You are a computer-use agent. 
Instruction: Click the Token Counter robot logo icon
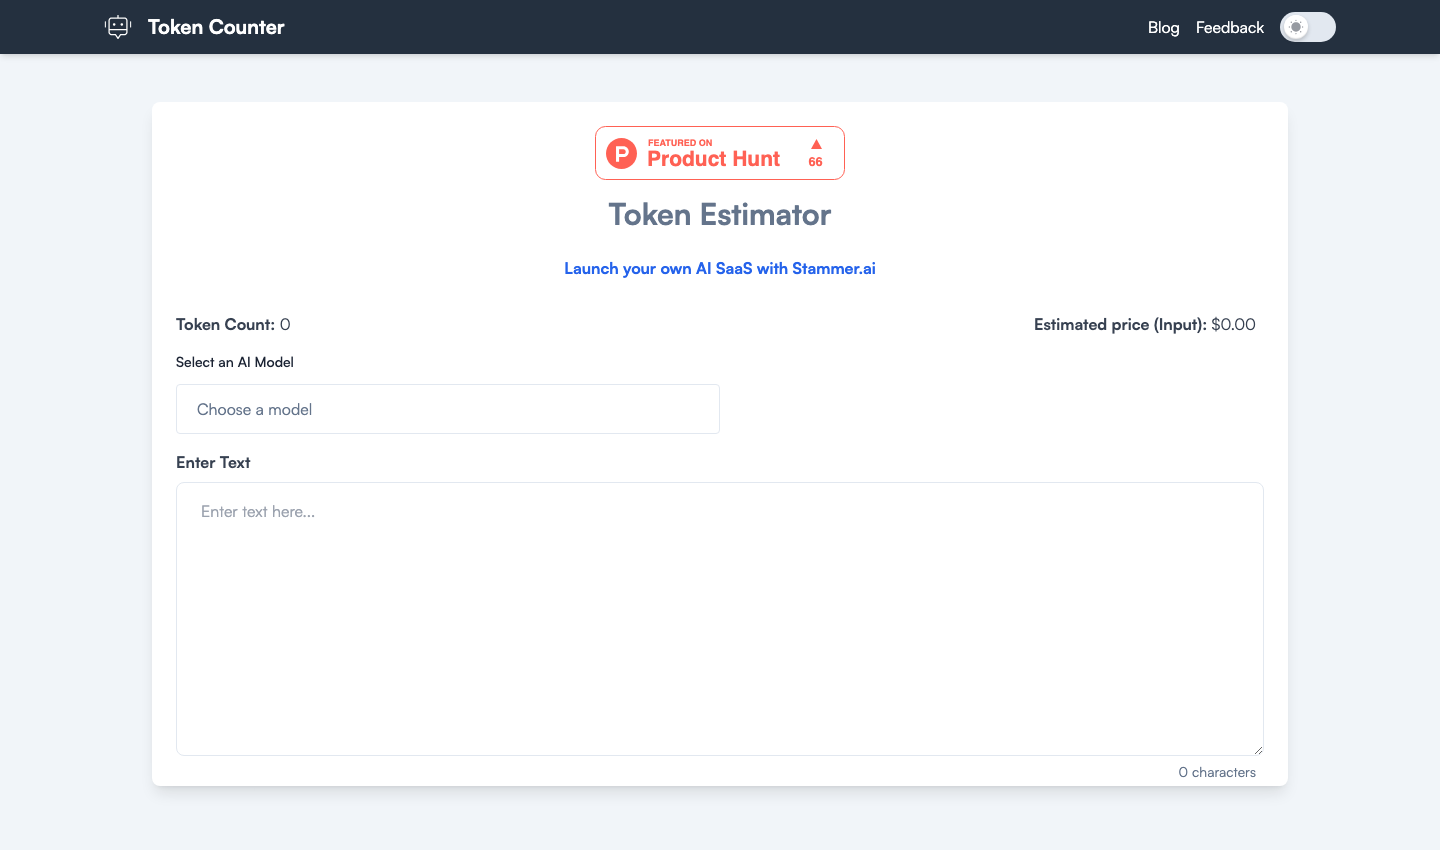118,27
